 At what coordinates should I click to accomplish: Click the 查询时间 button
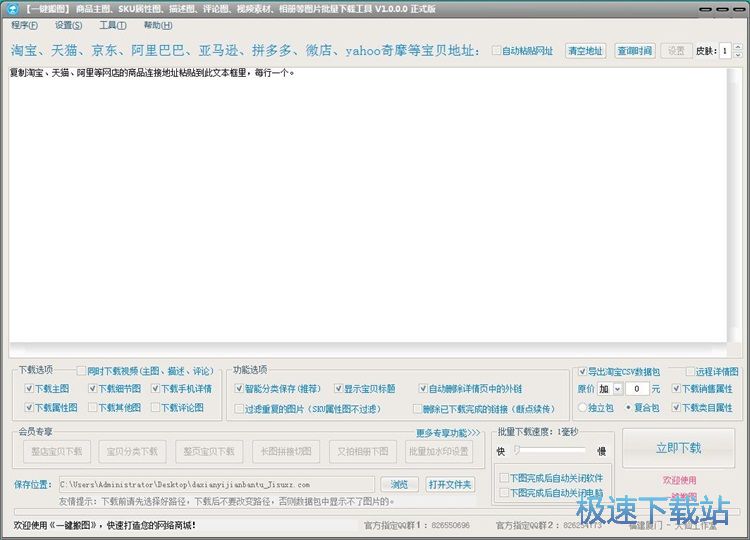point(634,51)
